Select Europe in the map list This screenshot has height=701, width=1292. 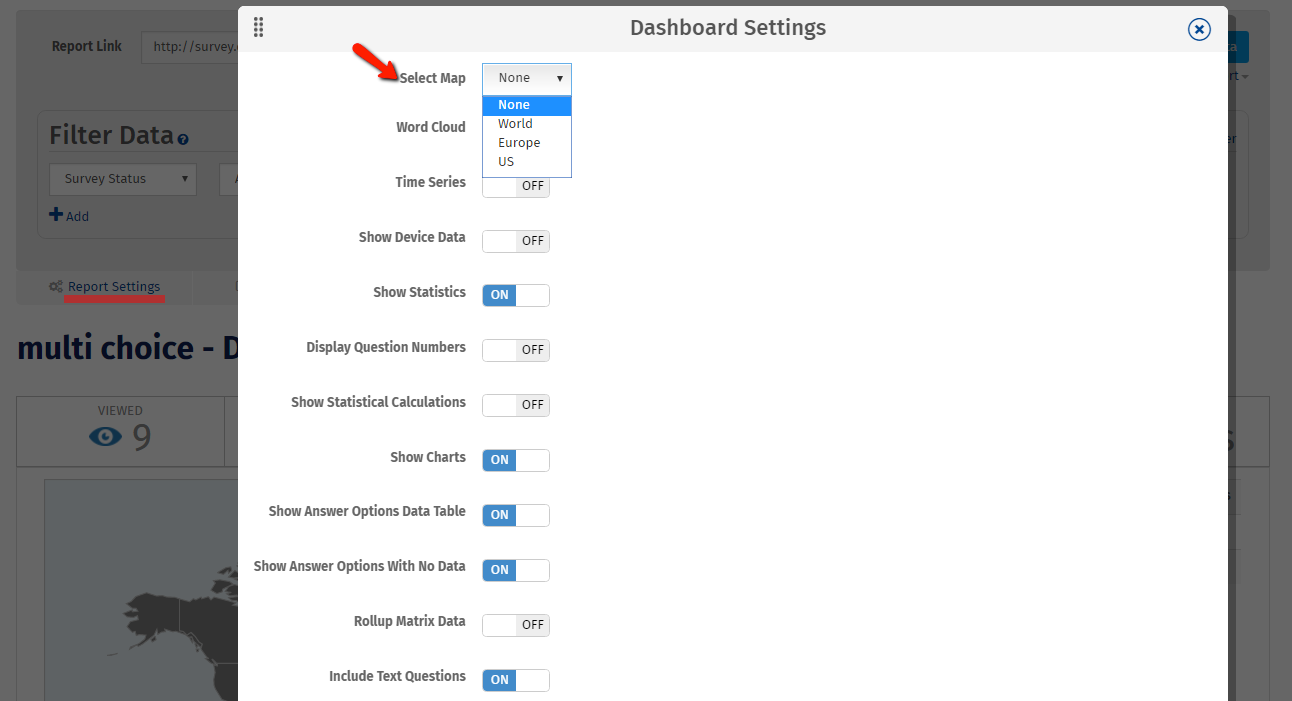(519, 143)
